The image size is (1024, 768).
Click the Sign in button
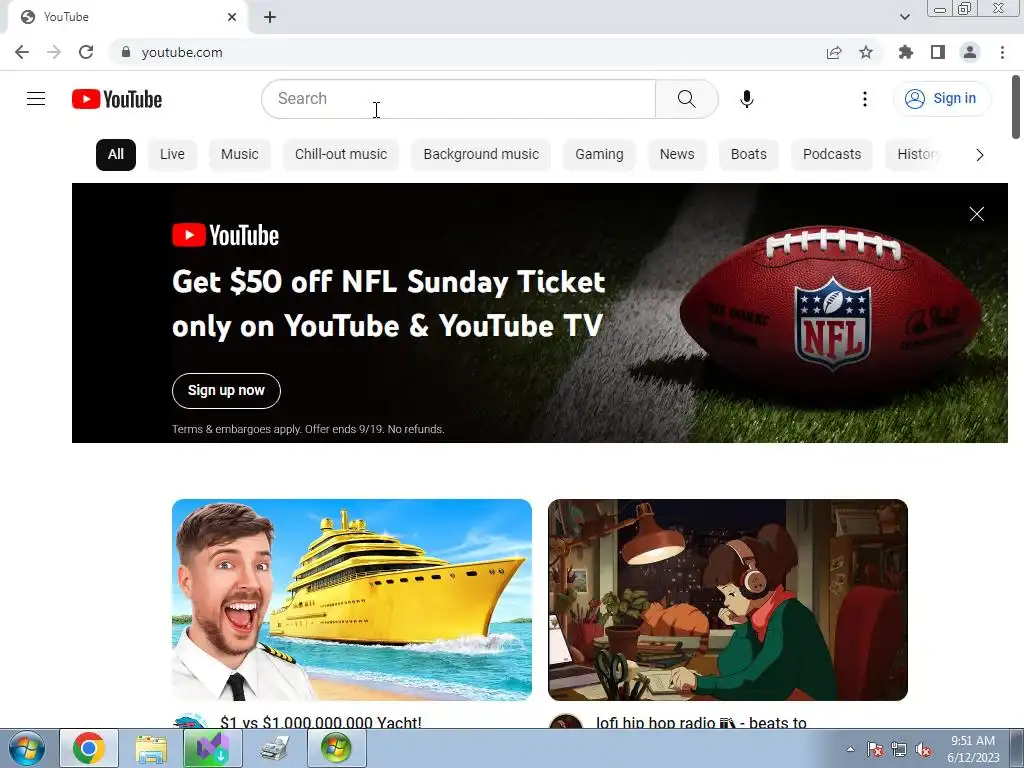(941, 99)
